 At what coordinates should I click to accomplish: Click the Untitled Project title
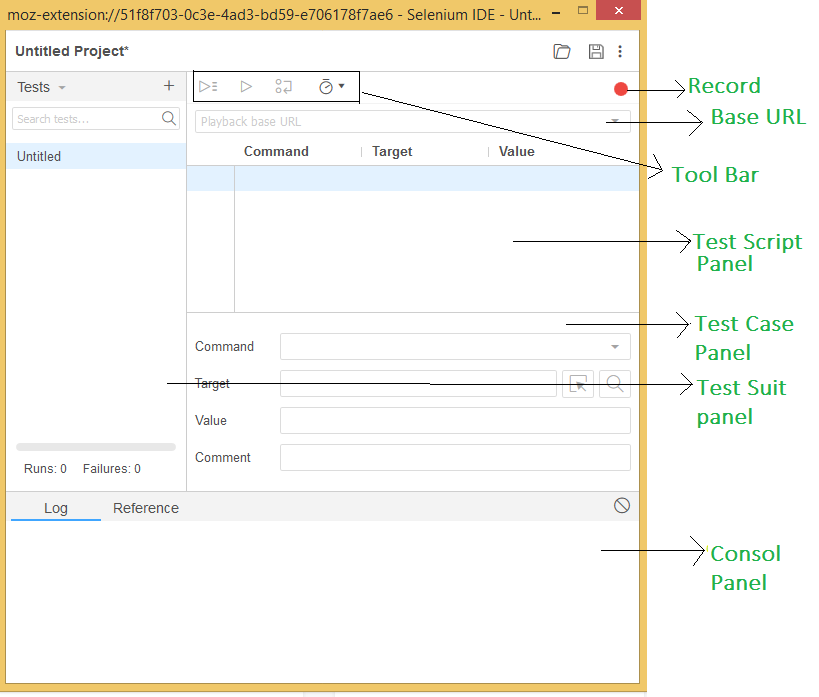click(x=72, y=51)
